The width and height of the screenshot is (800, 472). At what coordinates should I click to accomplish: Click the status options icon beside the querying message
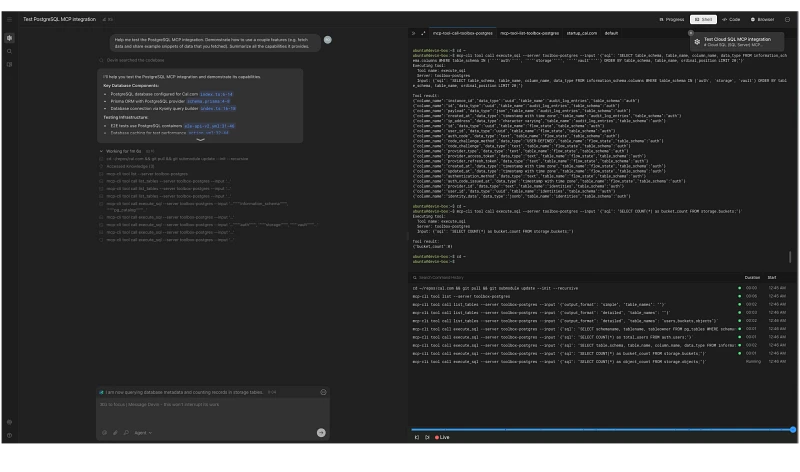pos(323,392)
